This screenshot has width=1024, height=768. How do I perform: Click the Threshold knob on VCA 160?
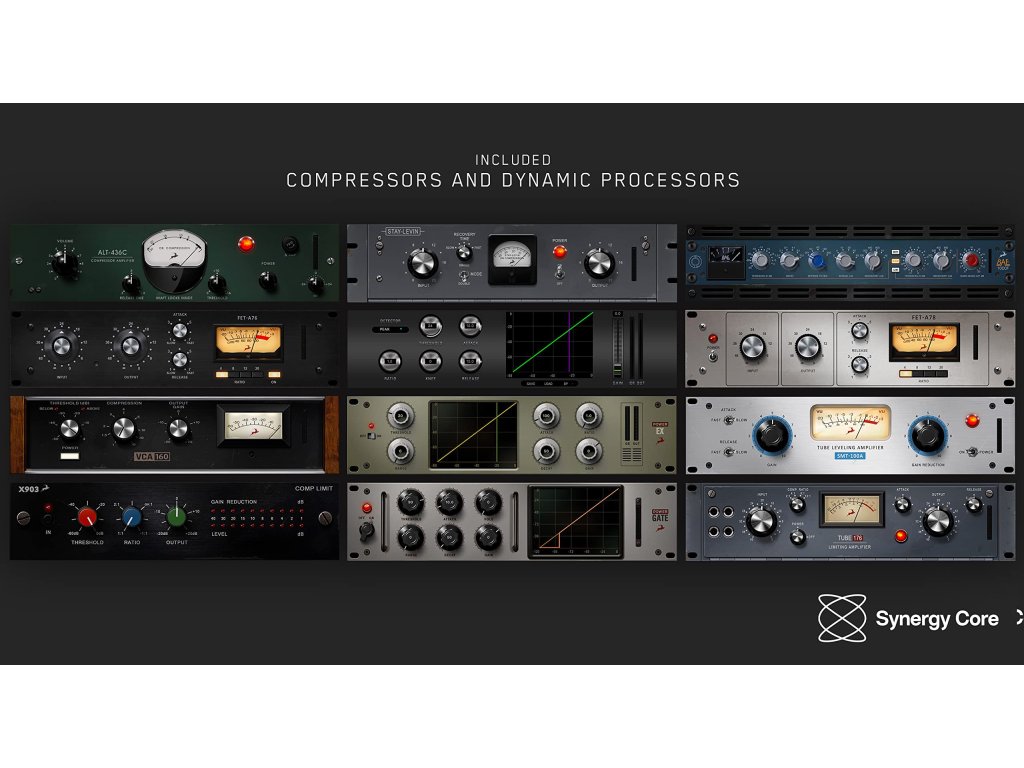69,428
